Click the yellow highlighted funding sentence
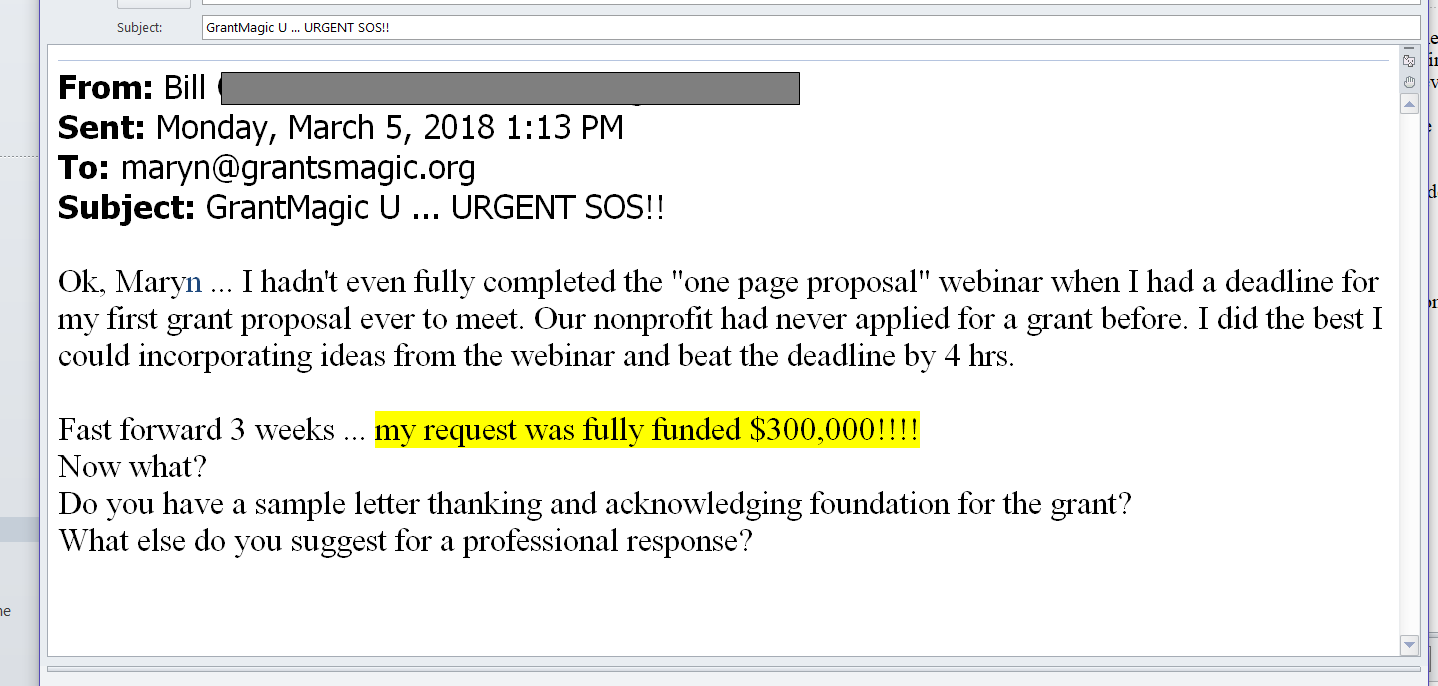Viewport: 1438px width, 686px height. point(646,430)
